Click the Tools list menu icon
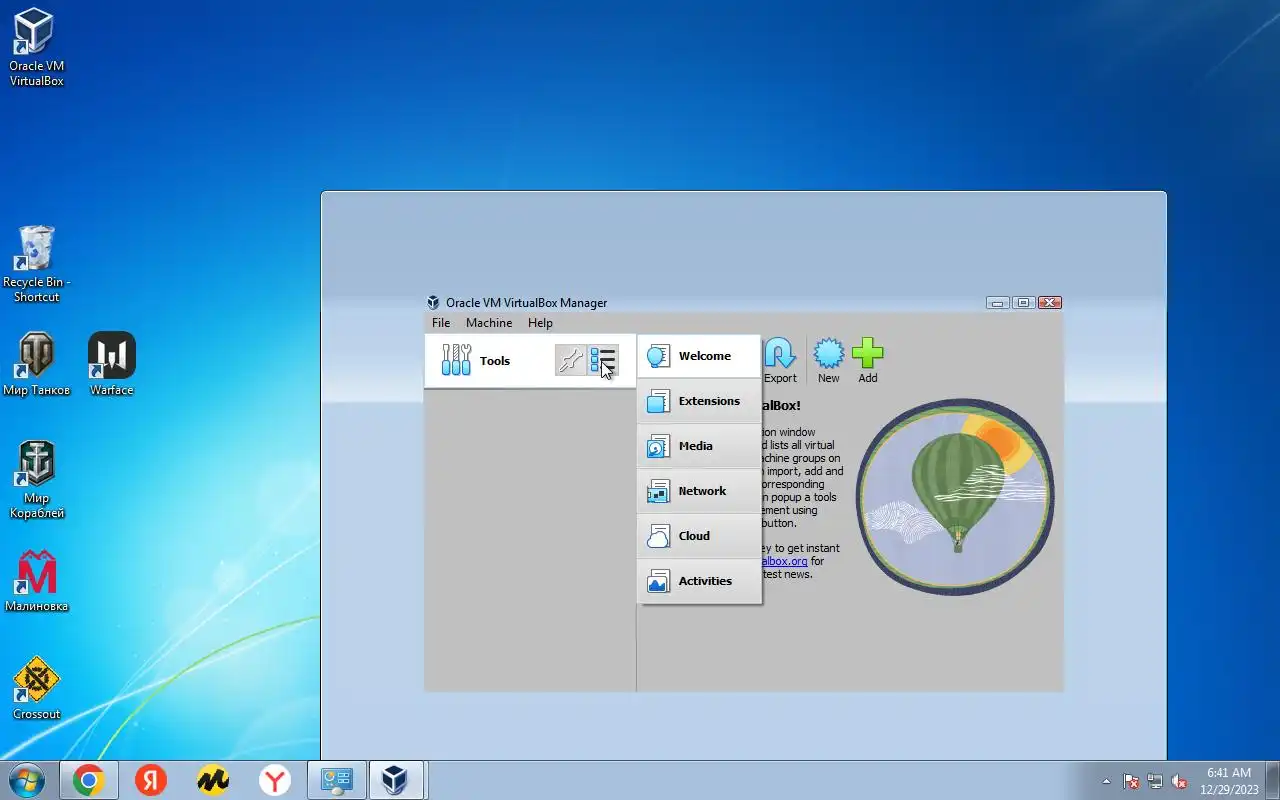 (x=603, y=361)
